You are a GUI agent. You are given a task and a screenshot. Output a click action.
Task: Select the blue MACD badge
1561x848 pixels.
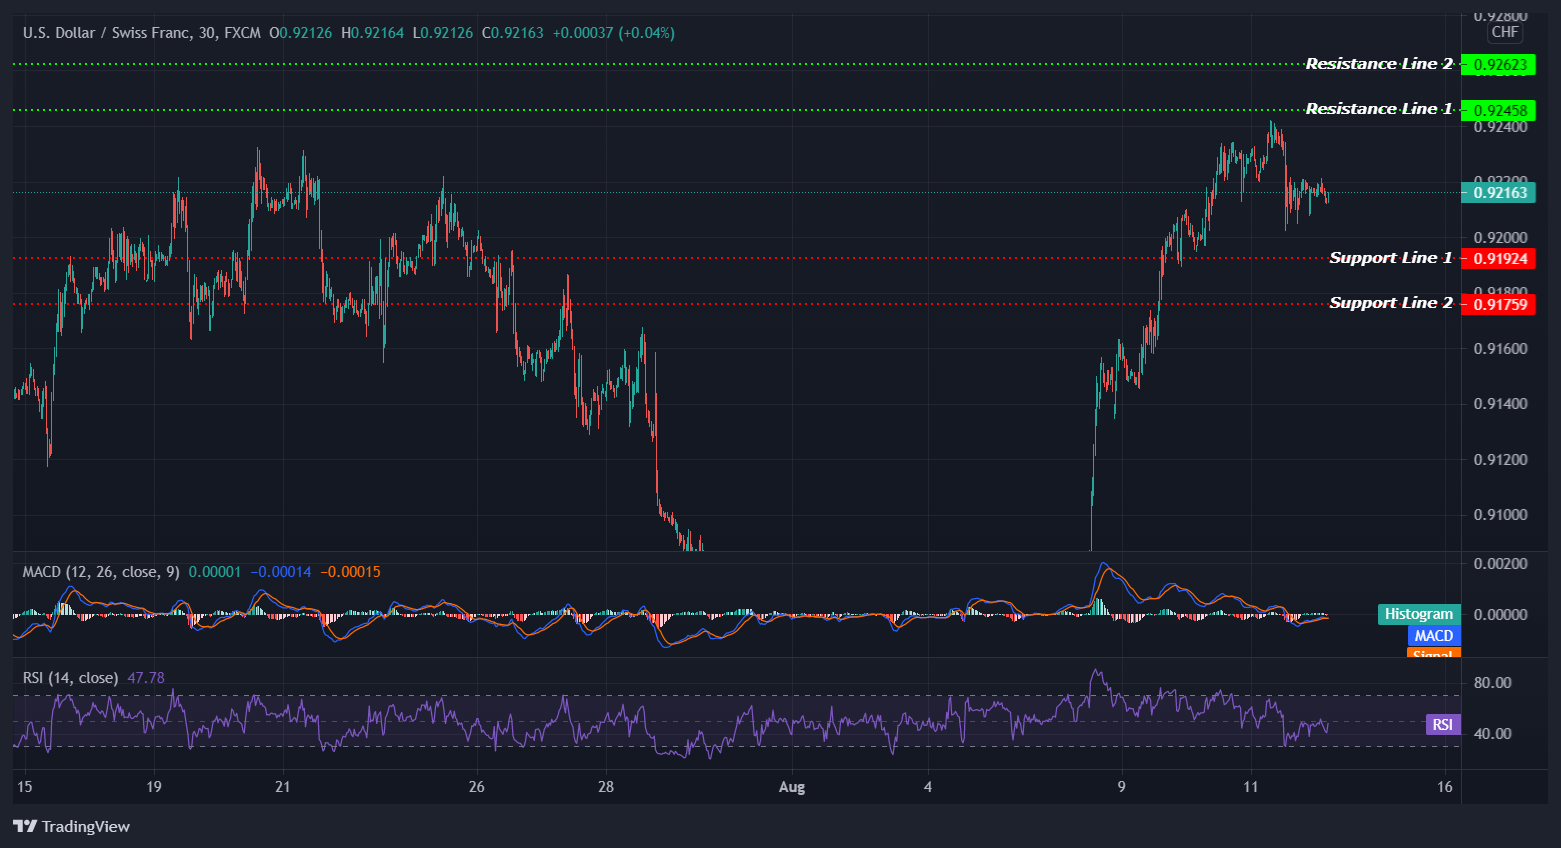1433,635
